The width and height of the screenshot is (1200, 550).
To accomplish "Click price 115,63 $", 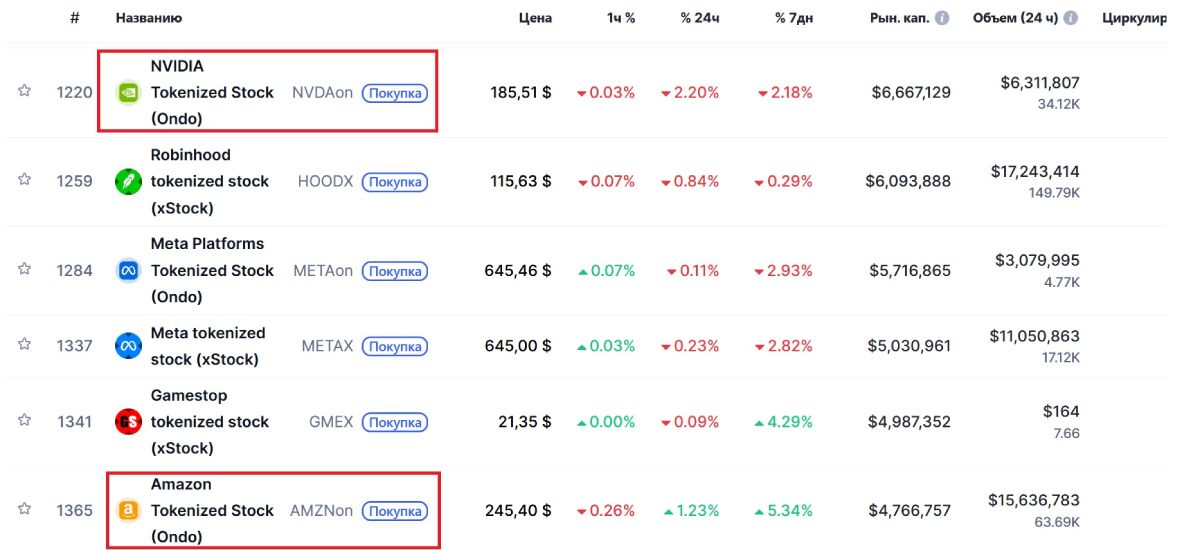I will (521, 181).
